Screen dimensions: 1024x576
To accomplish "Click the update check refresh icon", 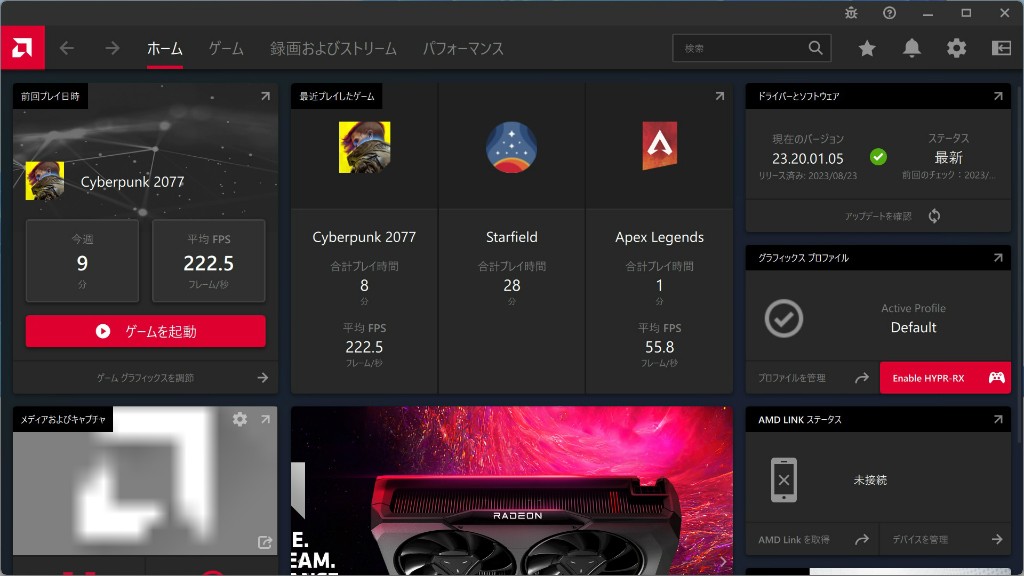I will 935,216.
